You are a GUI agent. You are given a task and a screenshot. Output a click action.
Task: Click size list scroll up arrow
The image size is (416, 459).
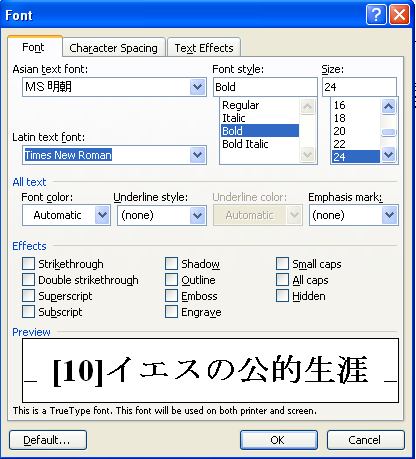point(389,107)
